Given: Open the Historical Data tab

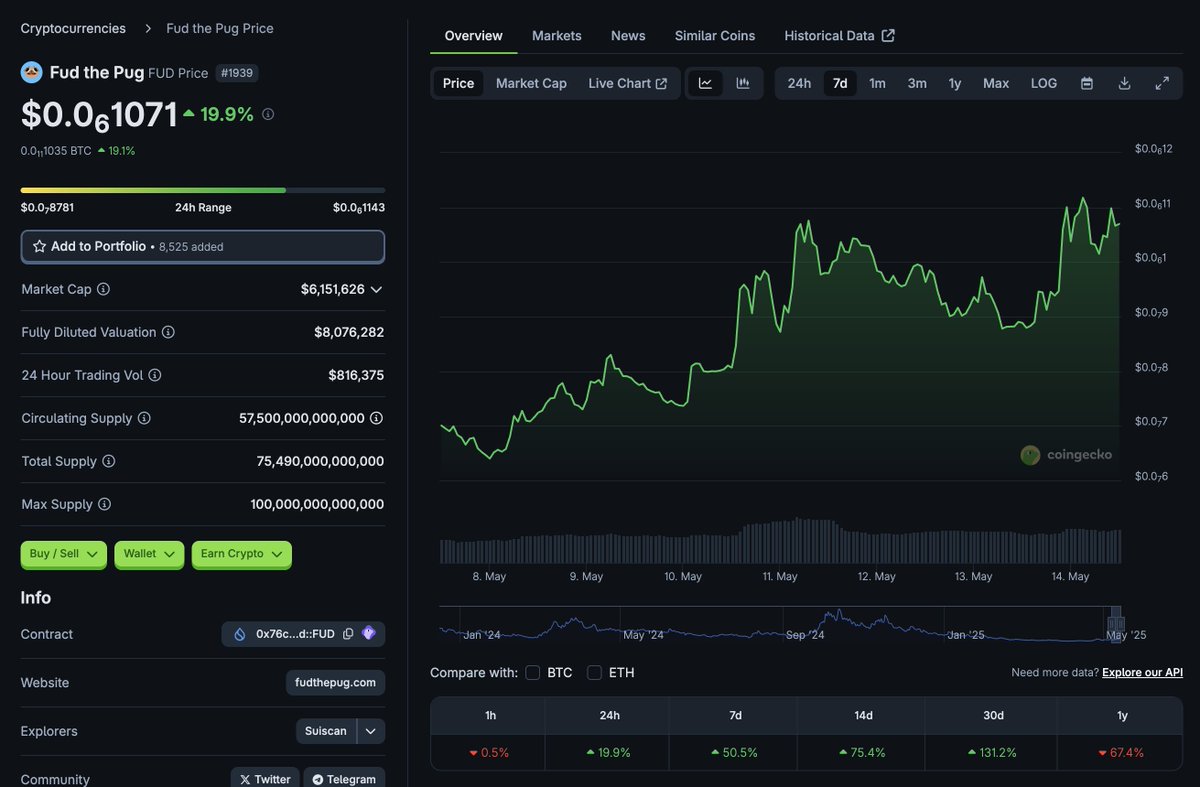Looking at the screenshot, I should coord(839,35).
